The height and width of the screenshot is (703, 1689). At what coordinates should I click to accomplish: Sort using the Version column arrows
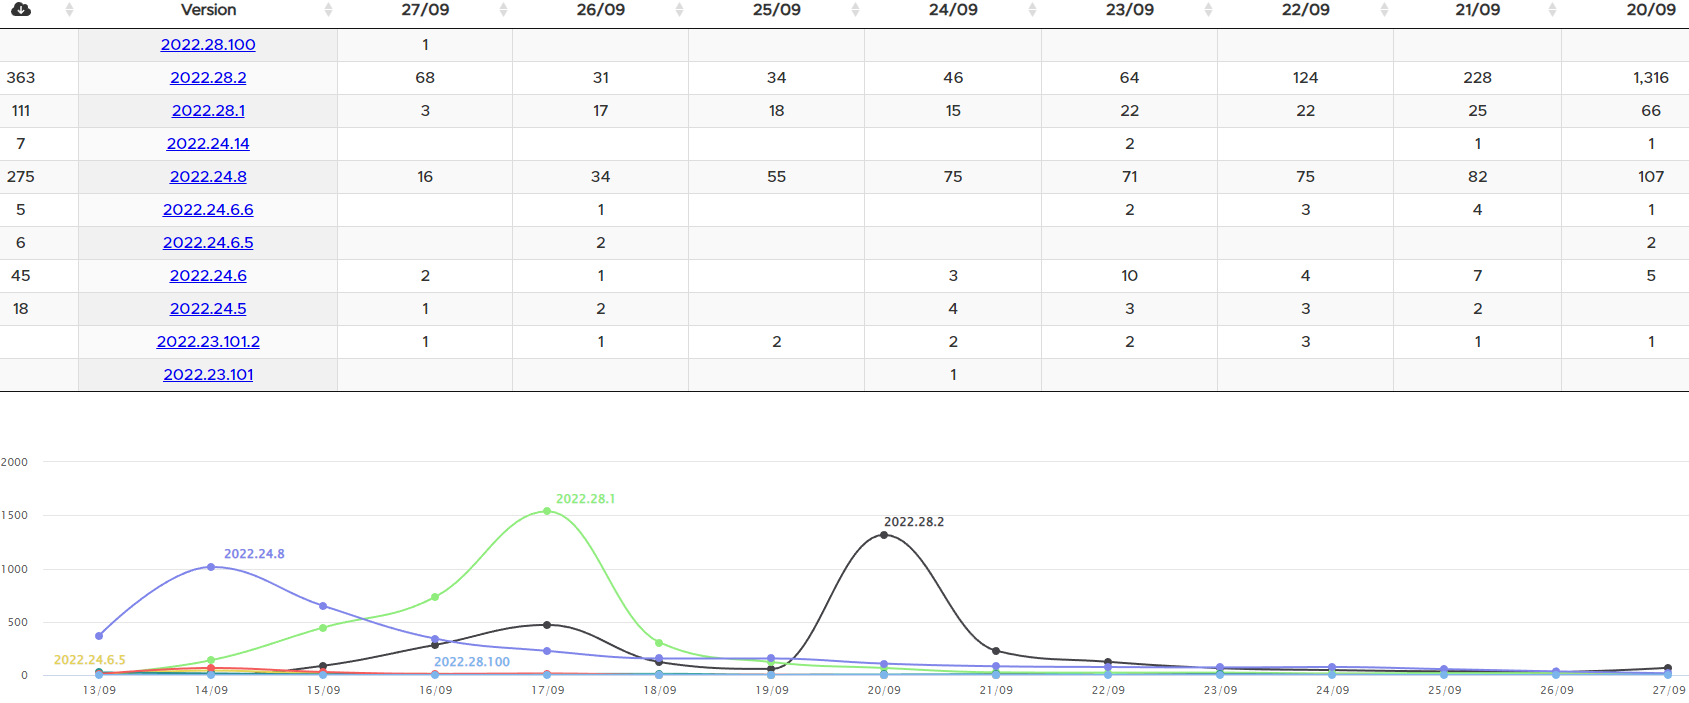pyautogui.click(x=328, y=10)
